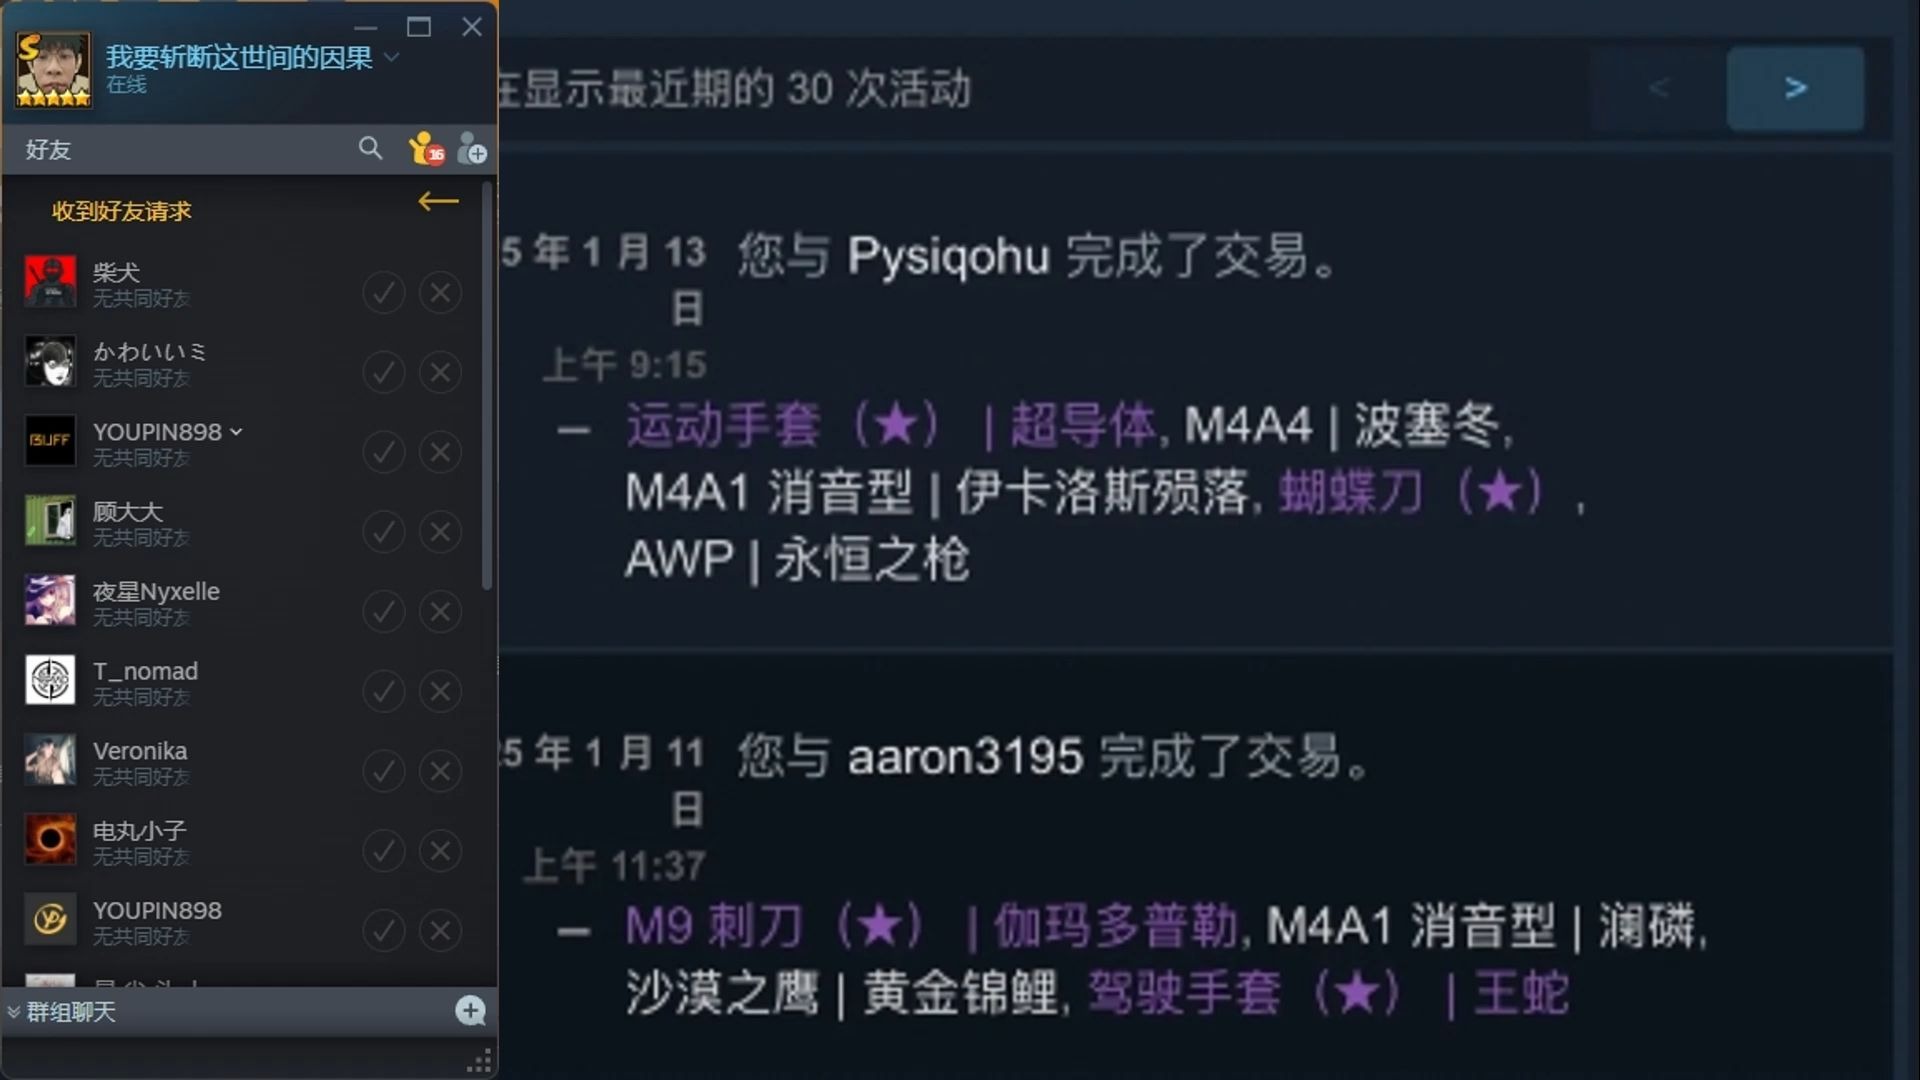Open dropdown arrow next to YOUPIN898
This screenshot has height=1080, width=1920.
[x=236, y=432]
